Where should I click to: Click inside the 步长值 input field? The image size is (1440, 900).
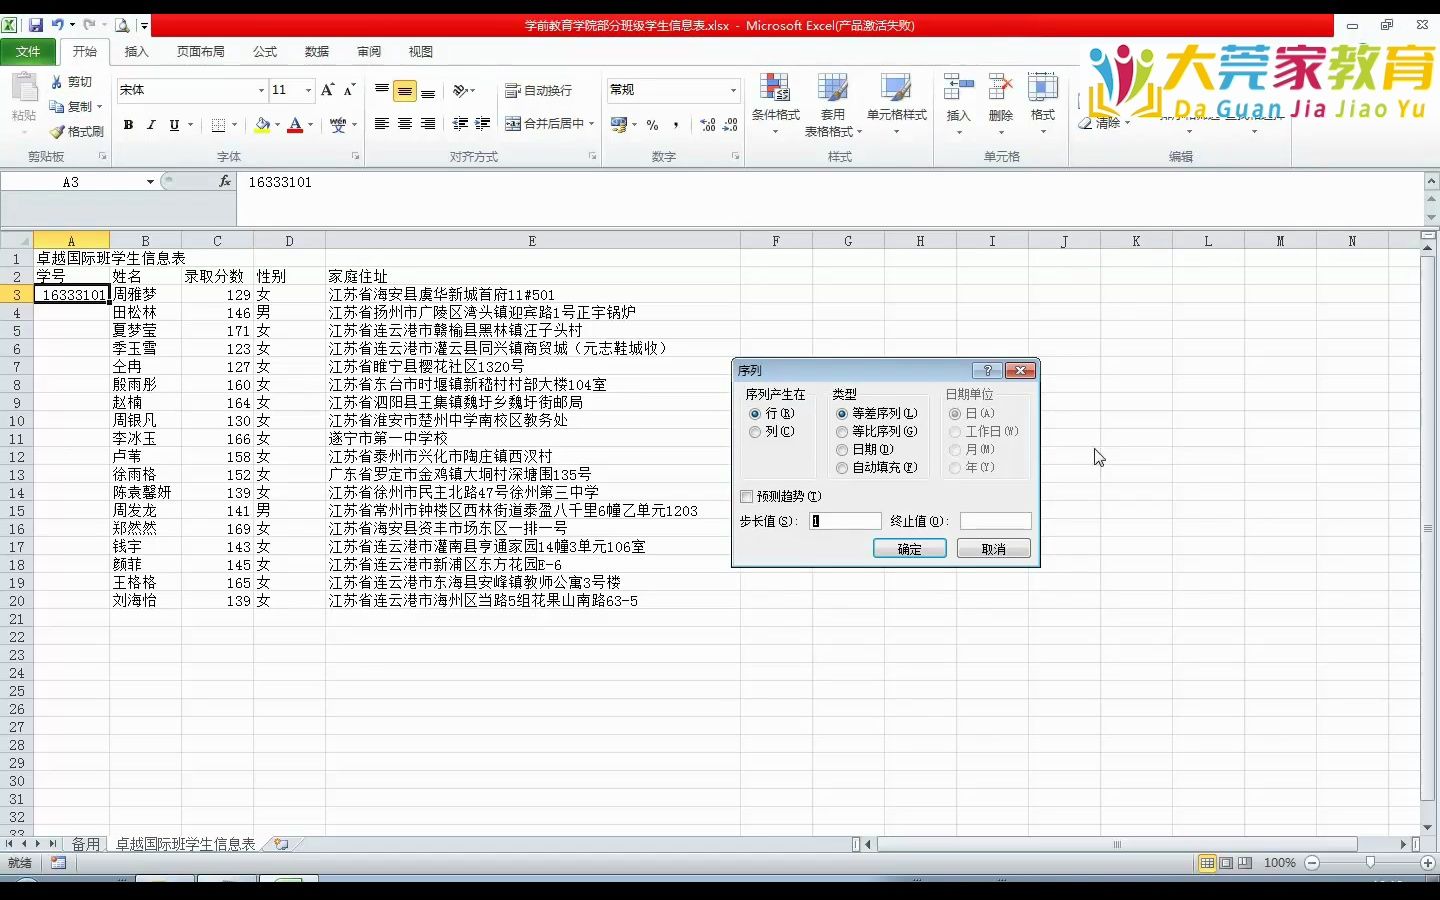[844, 521]
